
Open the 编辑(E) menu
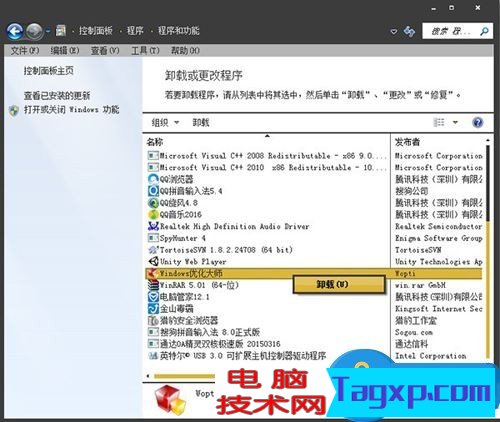65,51
